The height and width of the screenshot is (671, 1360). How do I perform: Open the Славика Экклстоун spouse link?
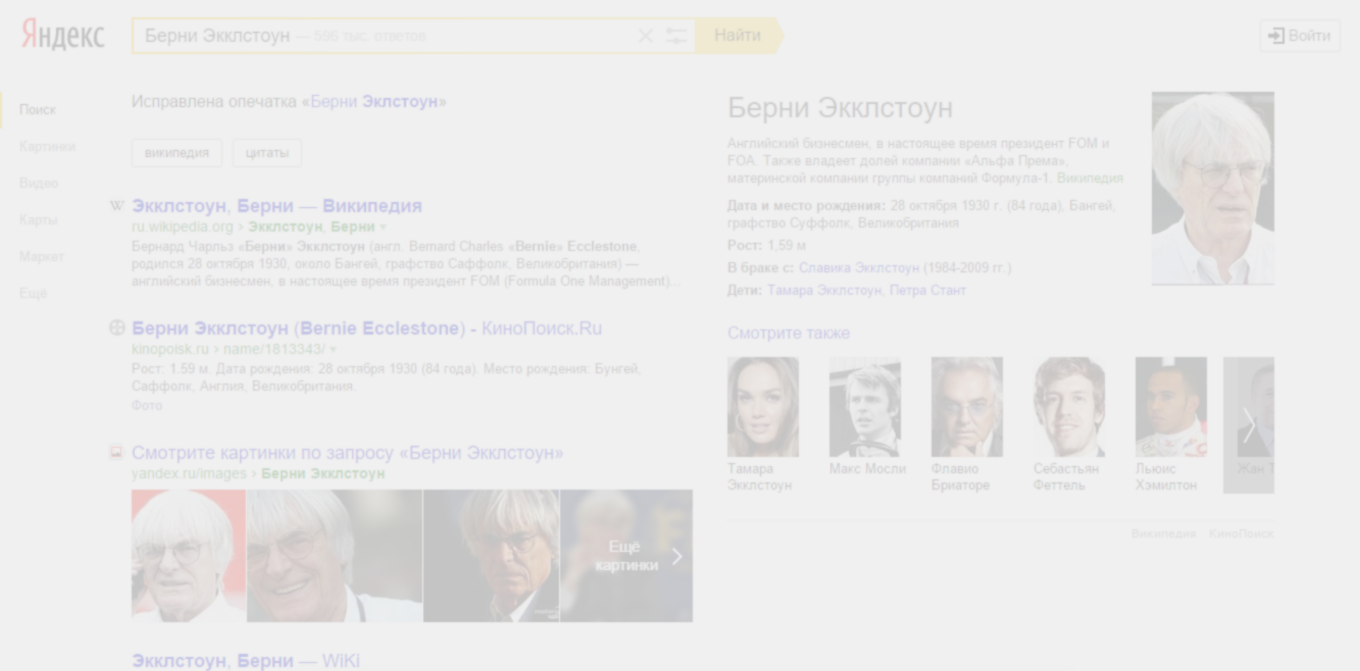tap(859, 268)
